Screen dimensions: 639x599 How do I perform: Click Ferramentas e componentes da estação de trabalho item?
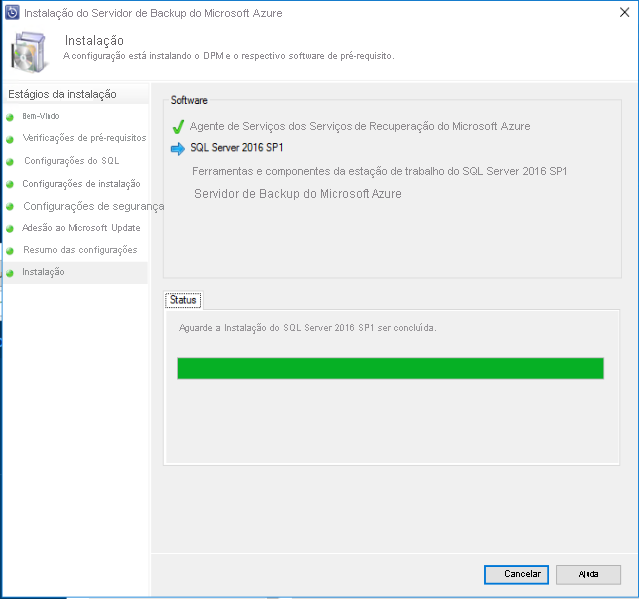(379, 171)
